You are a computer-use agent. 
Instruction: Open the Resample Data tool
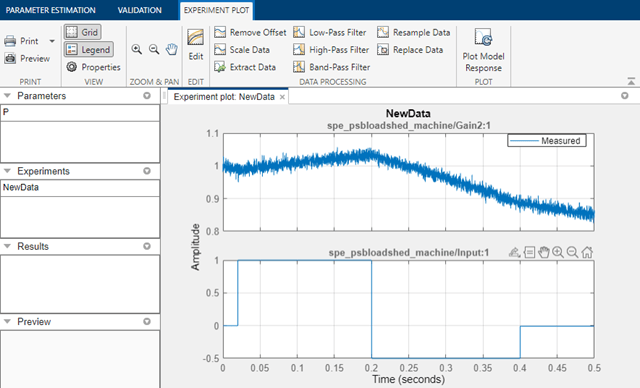(x=413, y=32)
